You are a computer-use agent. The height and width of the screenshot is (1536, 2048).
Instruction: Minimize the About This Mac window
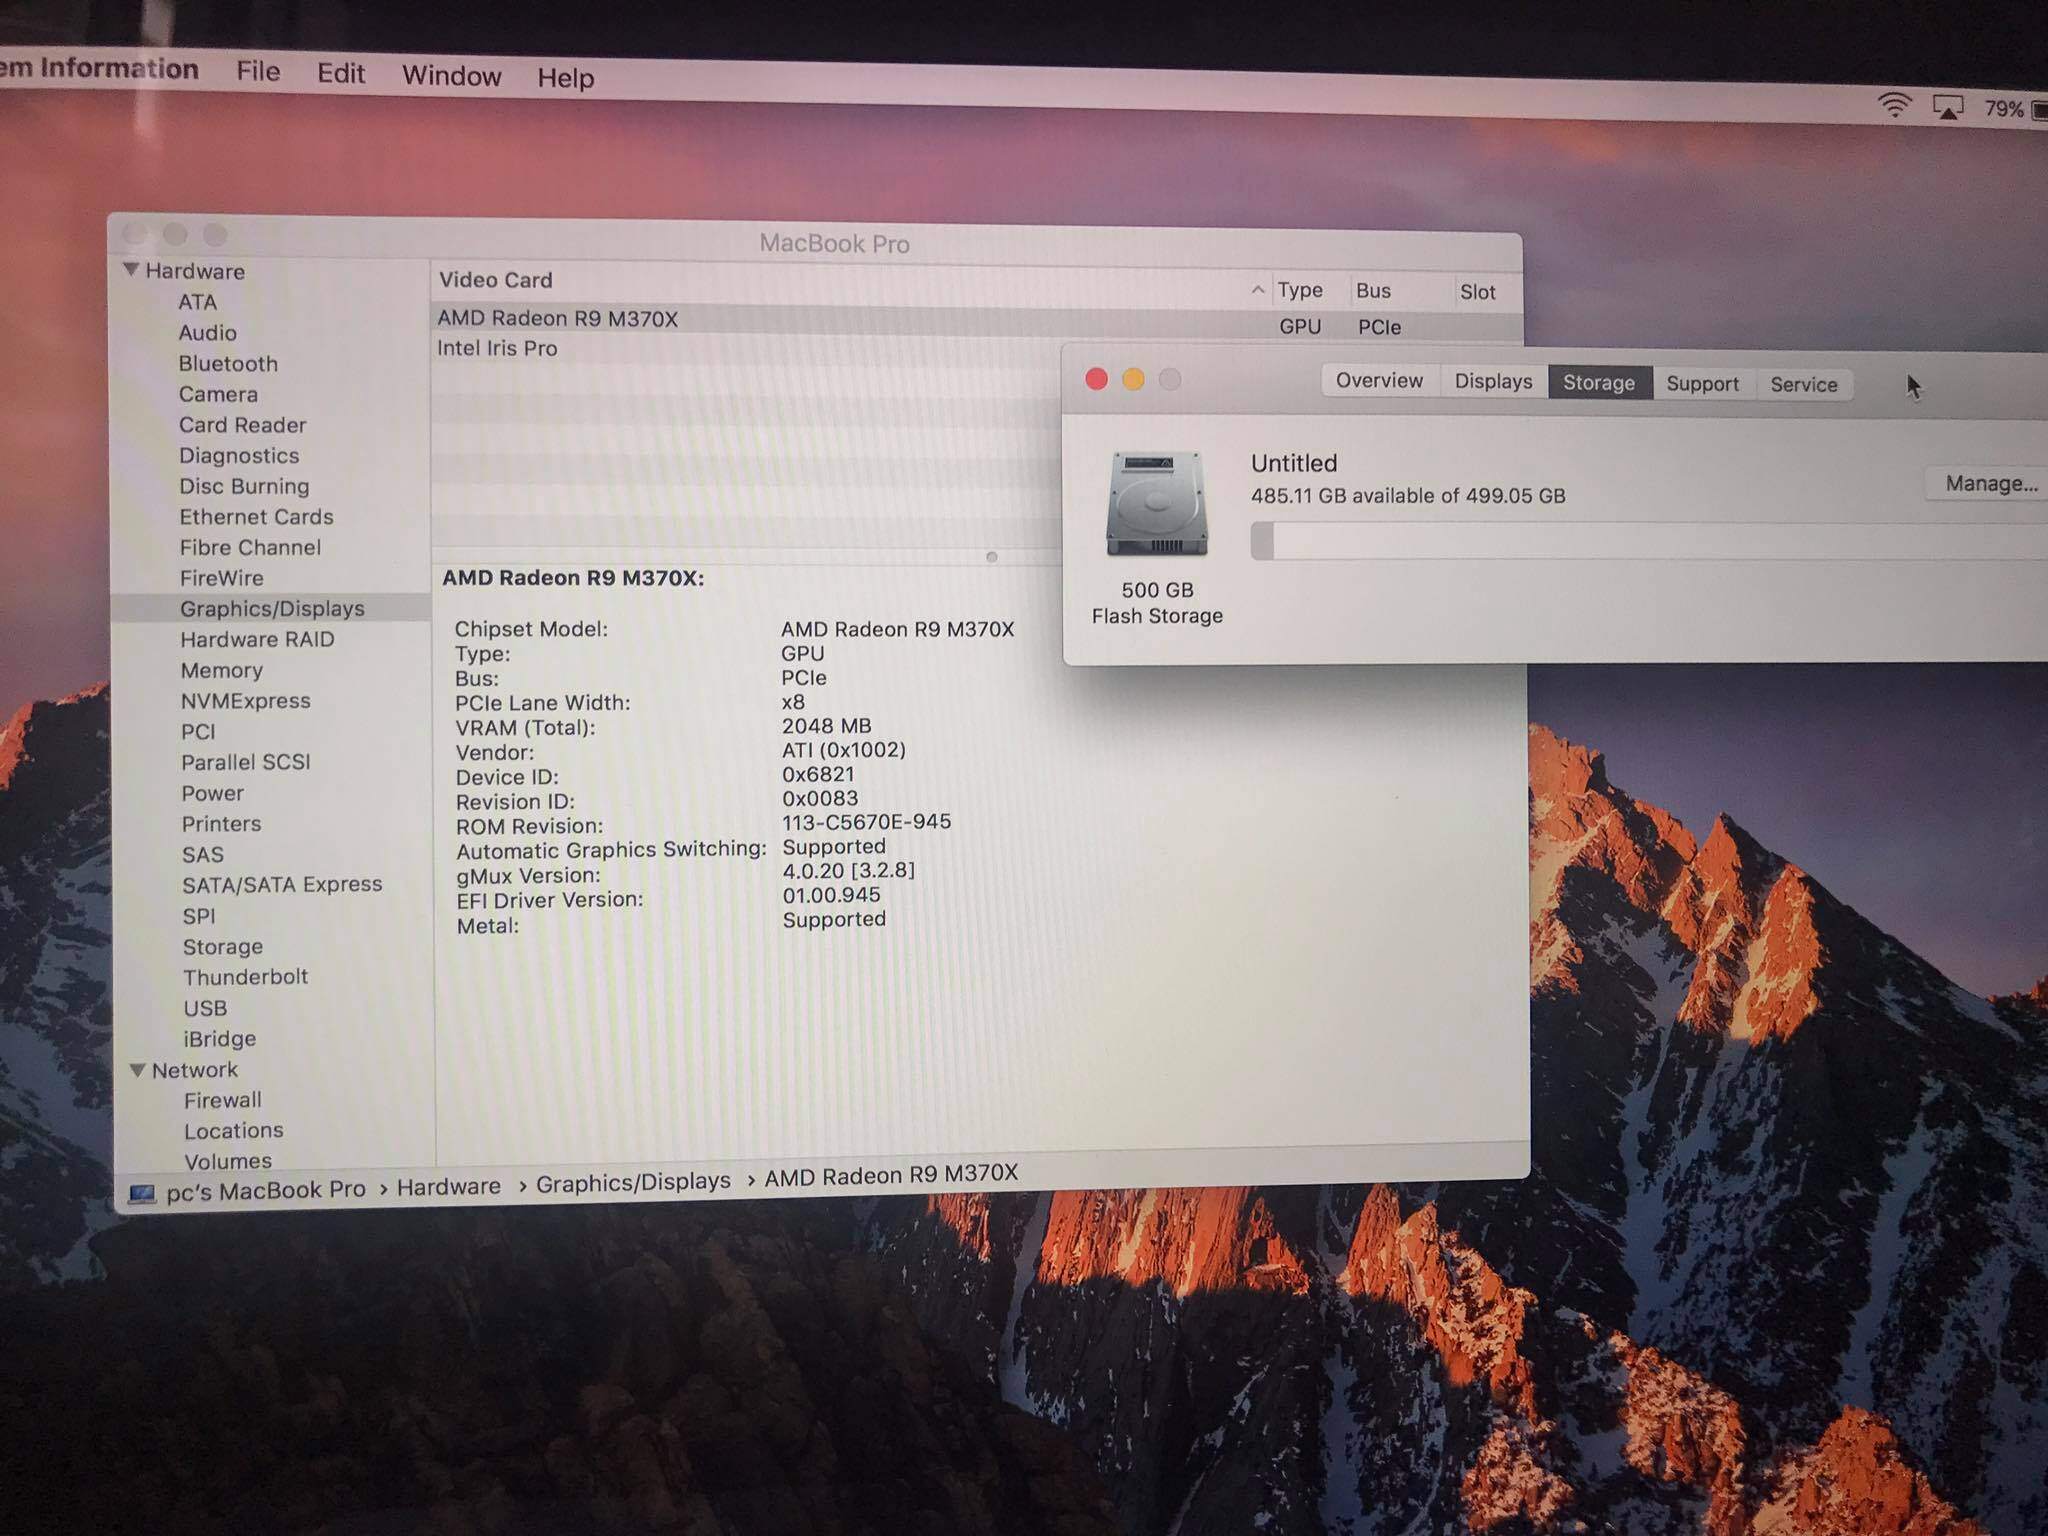coord(1133,379)
